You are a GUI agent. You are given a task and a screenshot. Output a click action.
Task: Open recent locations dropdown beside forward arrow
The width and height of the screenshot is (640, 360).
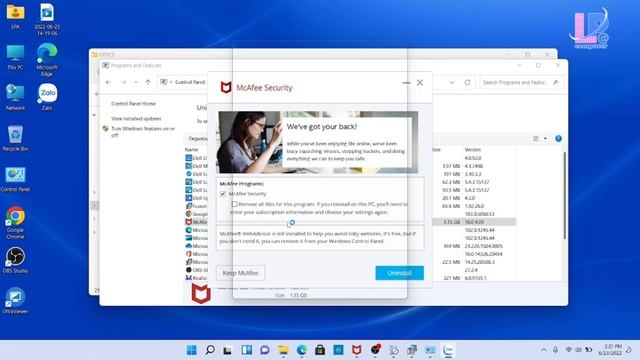pos(136,82)
